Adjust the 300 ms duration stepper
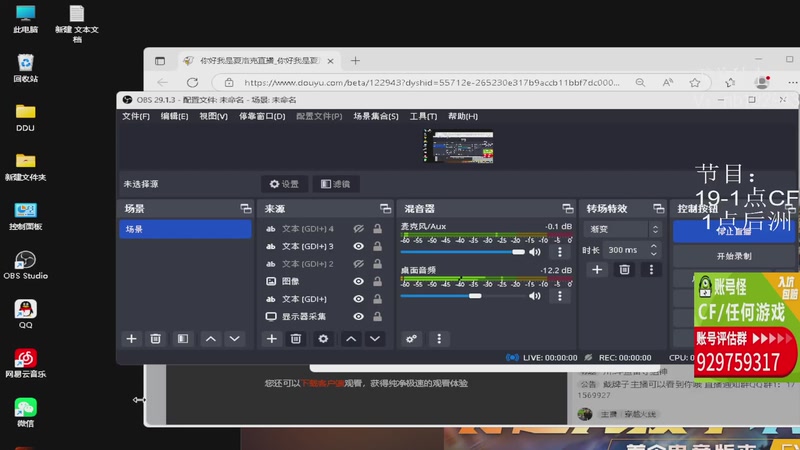800x450 pixels. pos(654,250)
